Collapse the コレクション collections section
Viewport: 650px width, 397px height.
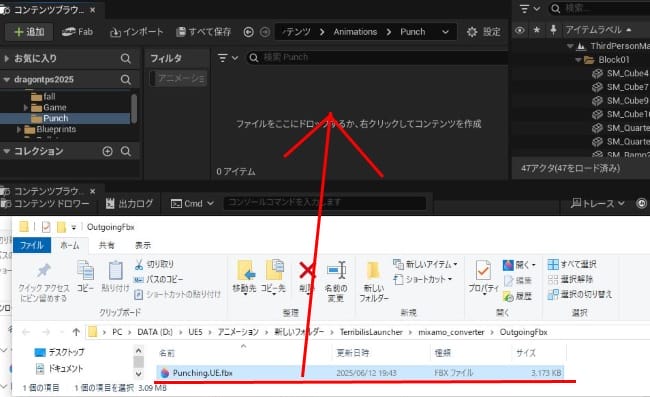[7, 151]
